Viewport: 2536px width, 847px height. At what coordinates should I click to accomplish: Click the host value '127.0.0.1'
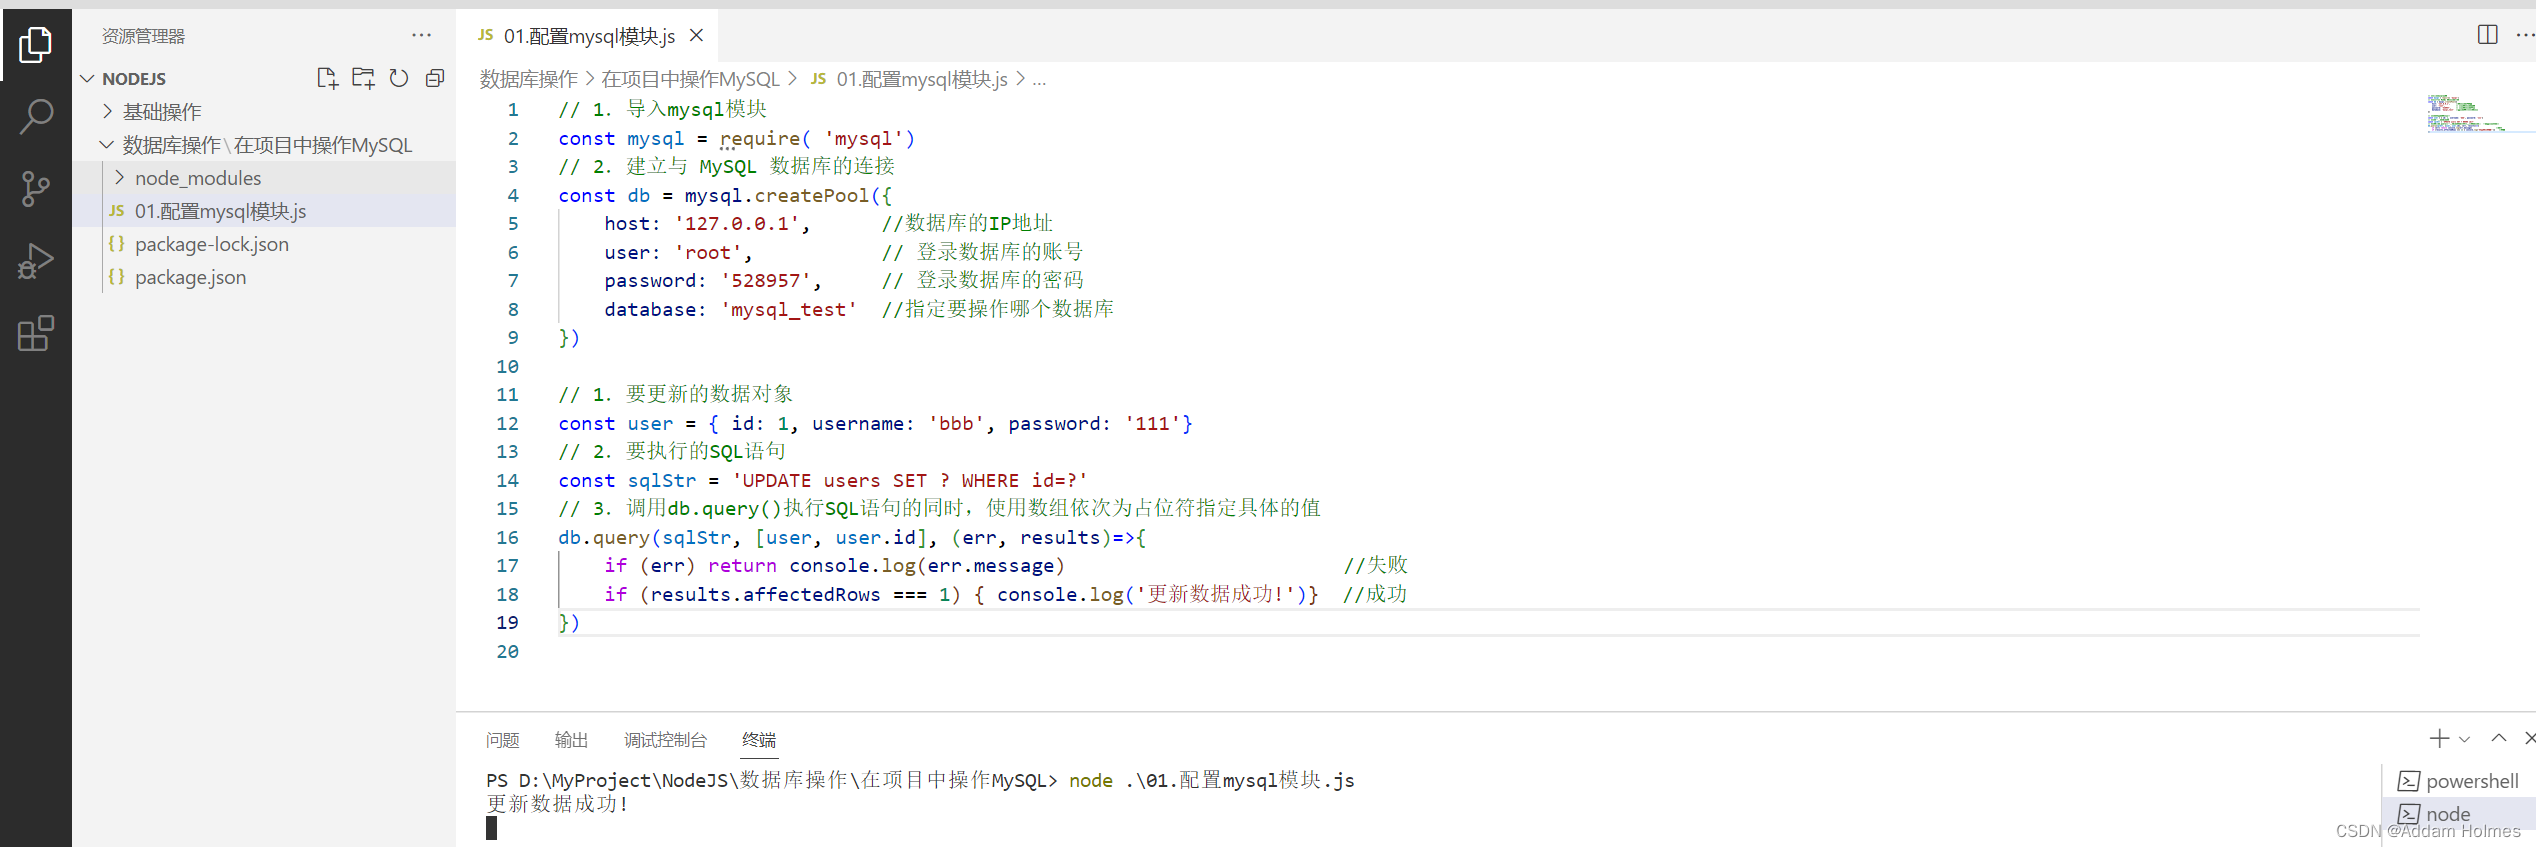[x=737, y=224]
